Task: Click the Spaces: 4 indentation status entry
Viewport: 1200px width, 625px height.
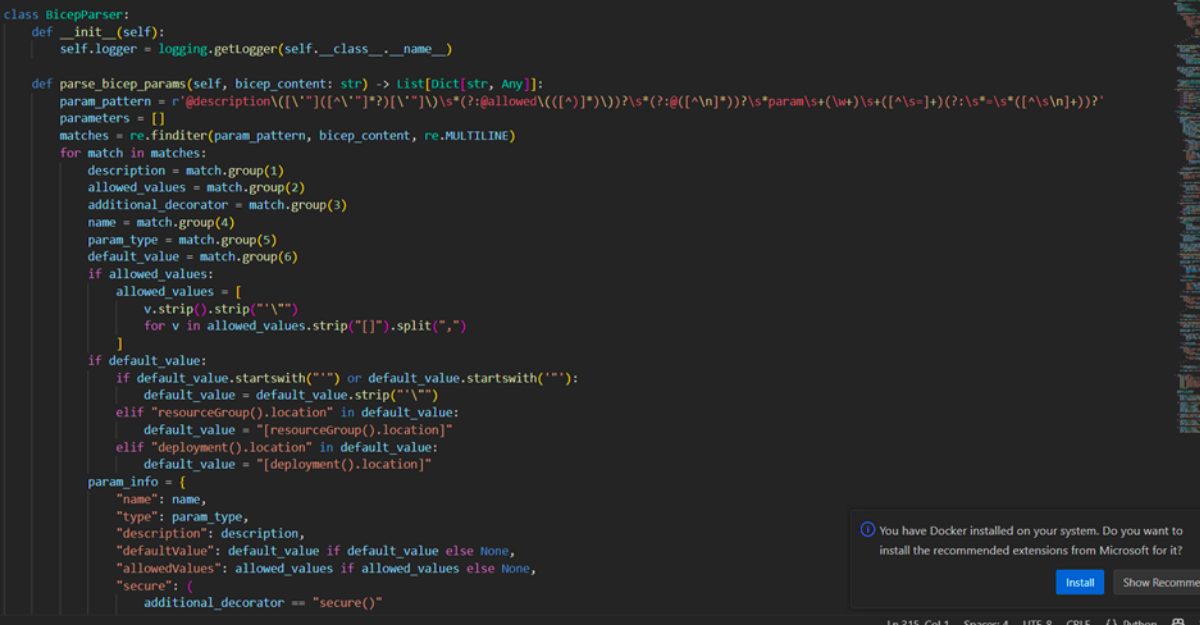Action: 987,621
